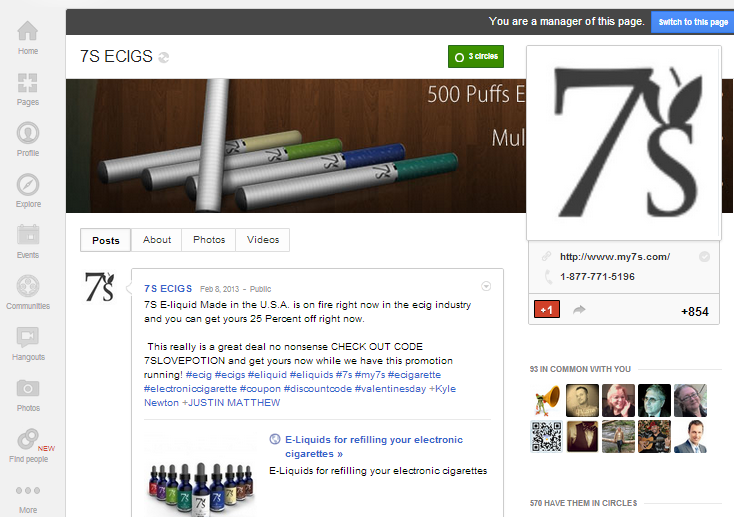Click the cover photo of e-cigarettes
734x517 pixels.
[x=296, y=146]
